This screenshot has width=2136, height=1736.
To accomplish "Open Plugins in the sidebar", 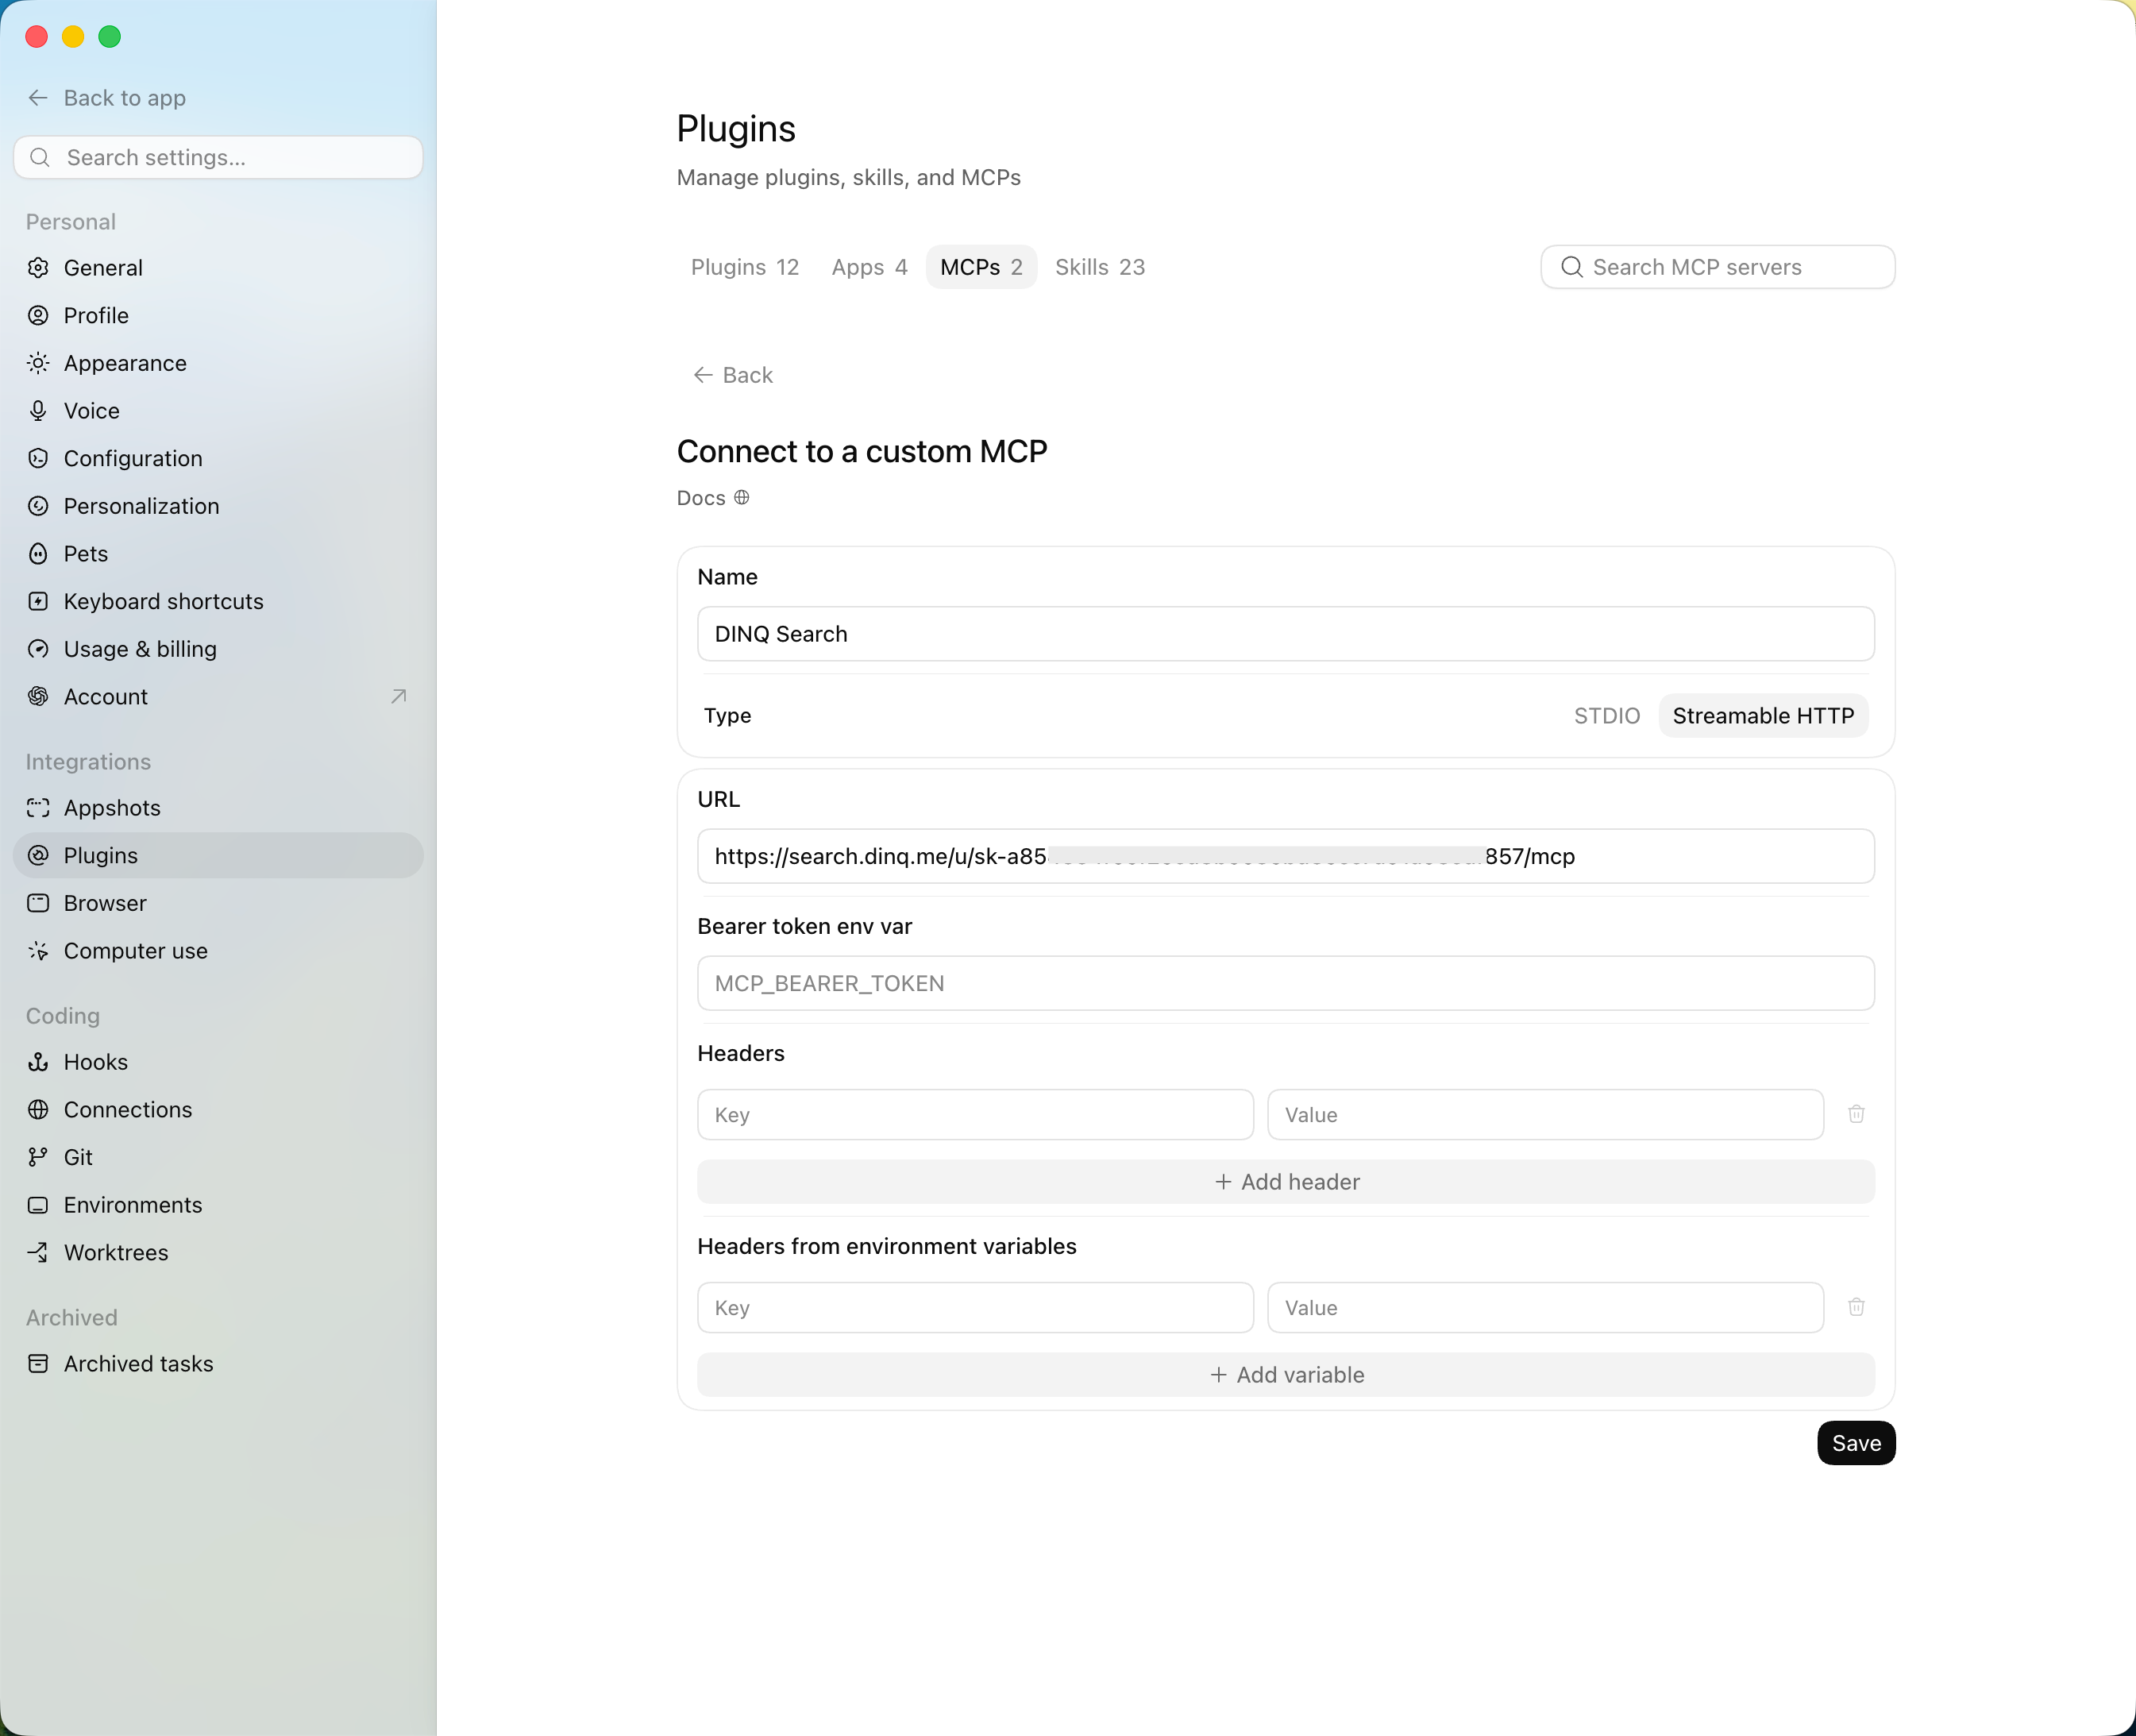I will [x=218, y=856].
